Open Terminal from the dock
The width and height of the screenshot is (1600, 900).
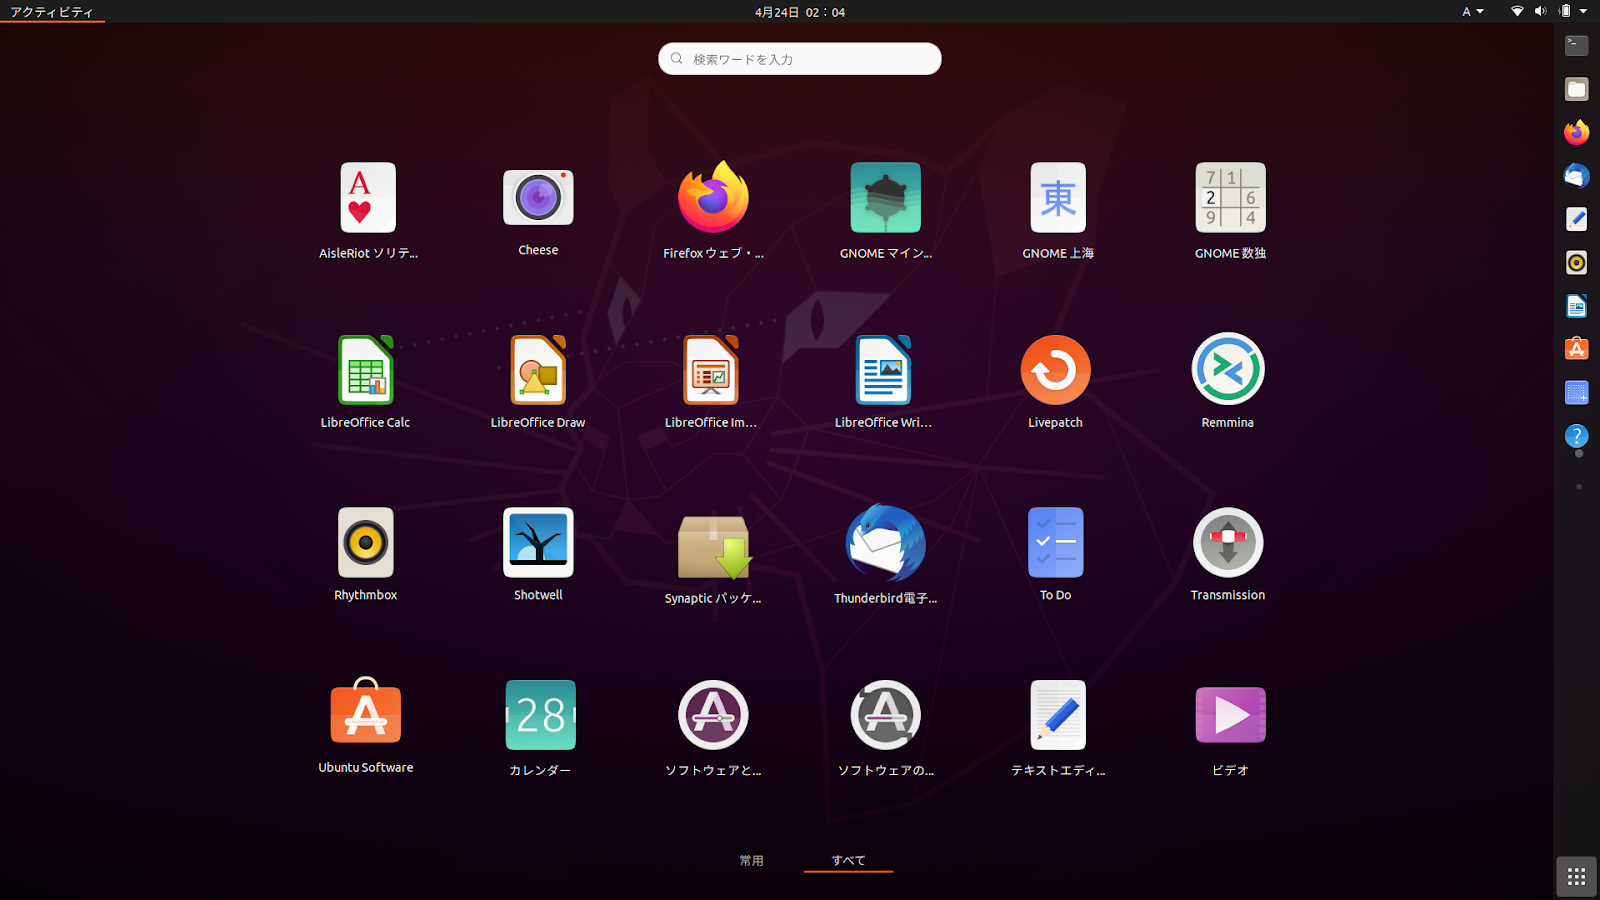[1577, 45]
